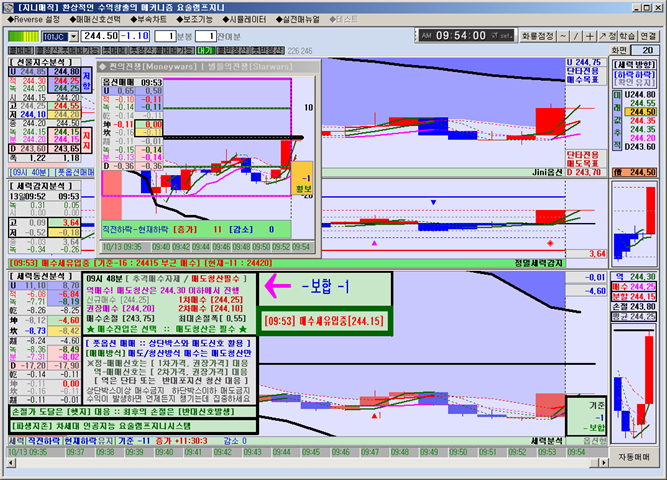Viewport: 667px width, 480px height.
Task: Click the magenta up-triangle marker on chart
Action: click(x=374, y=243)
